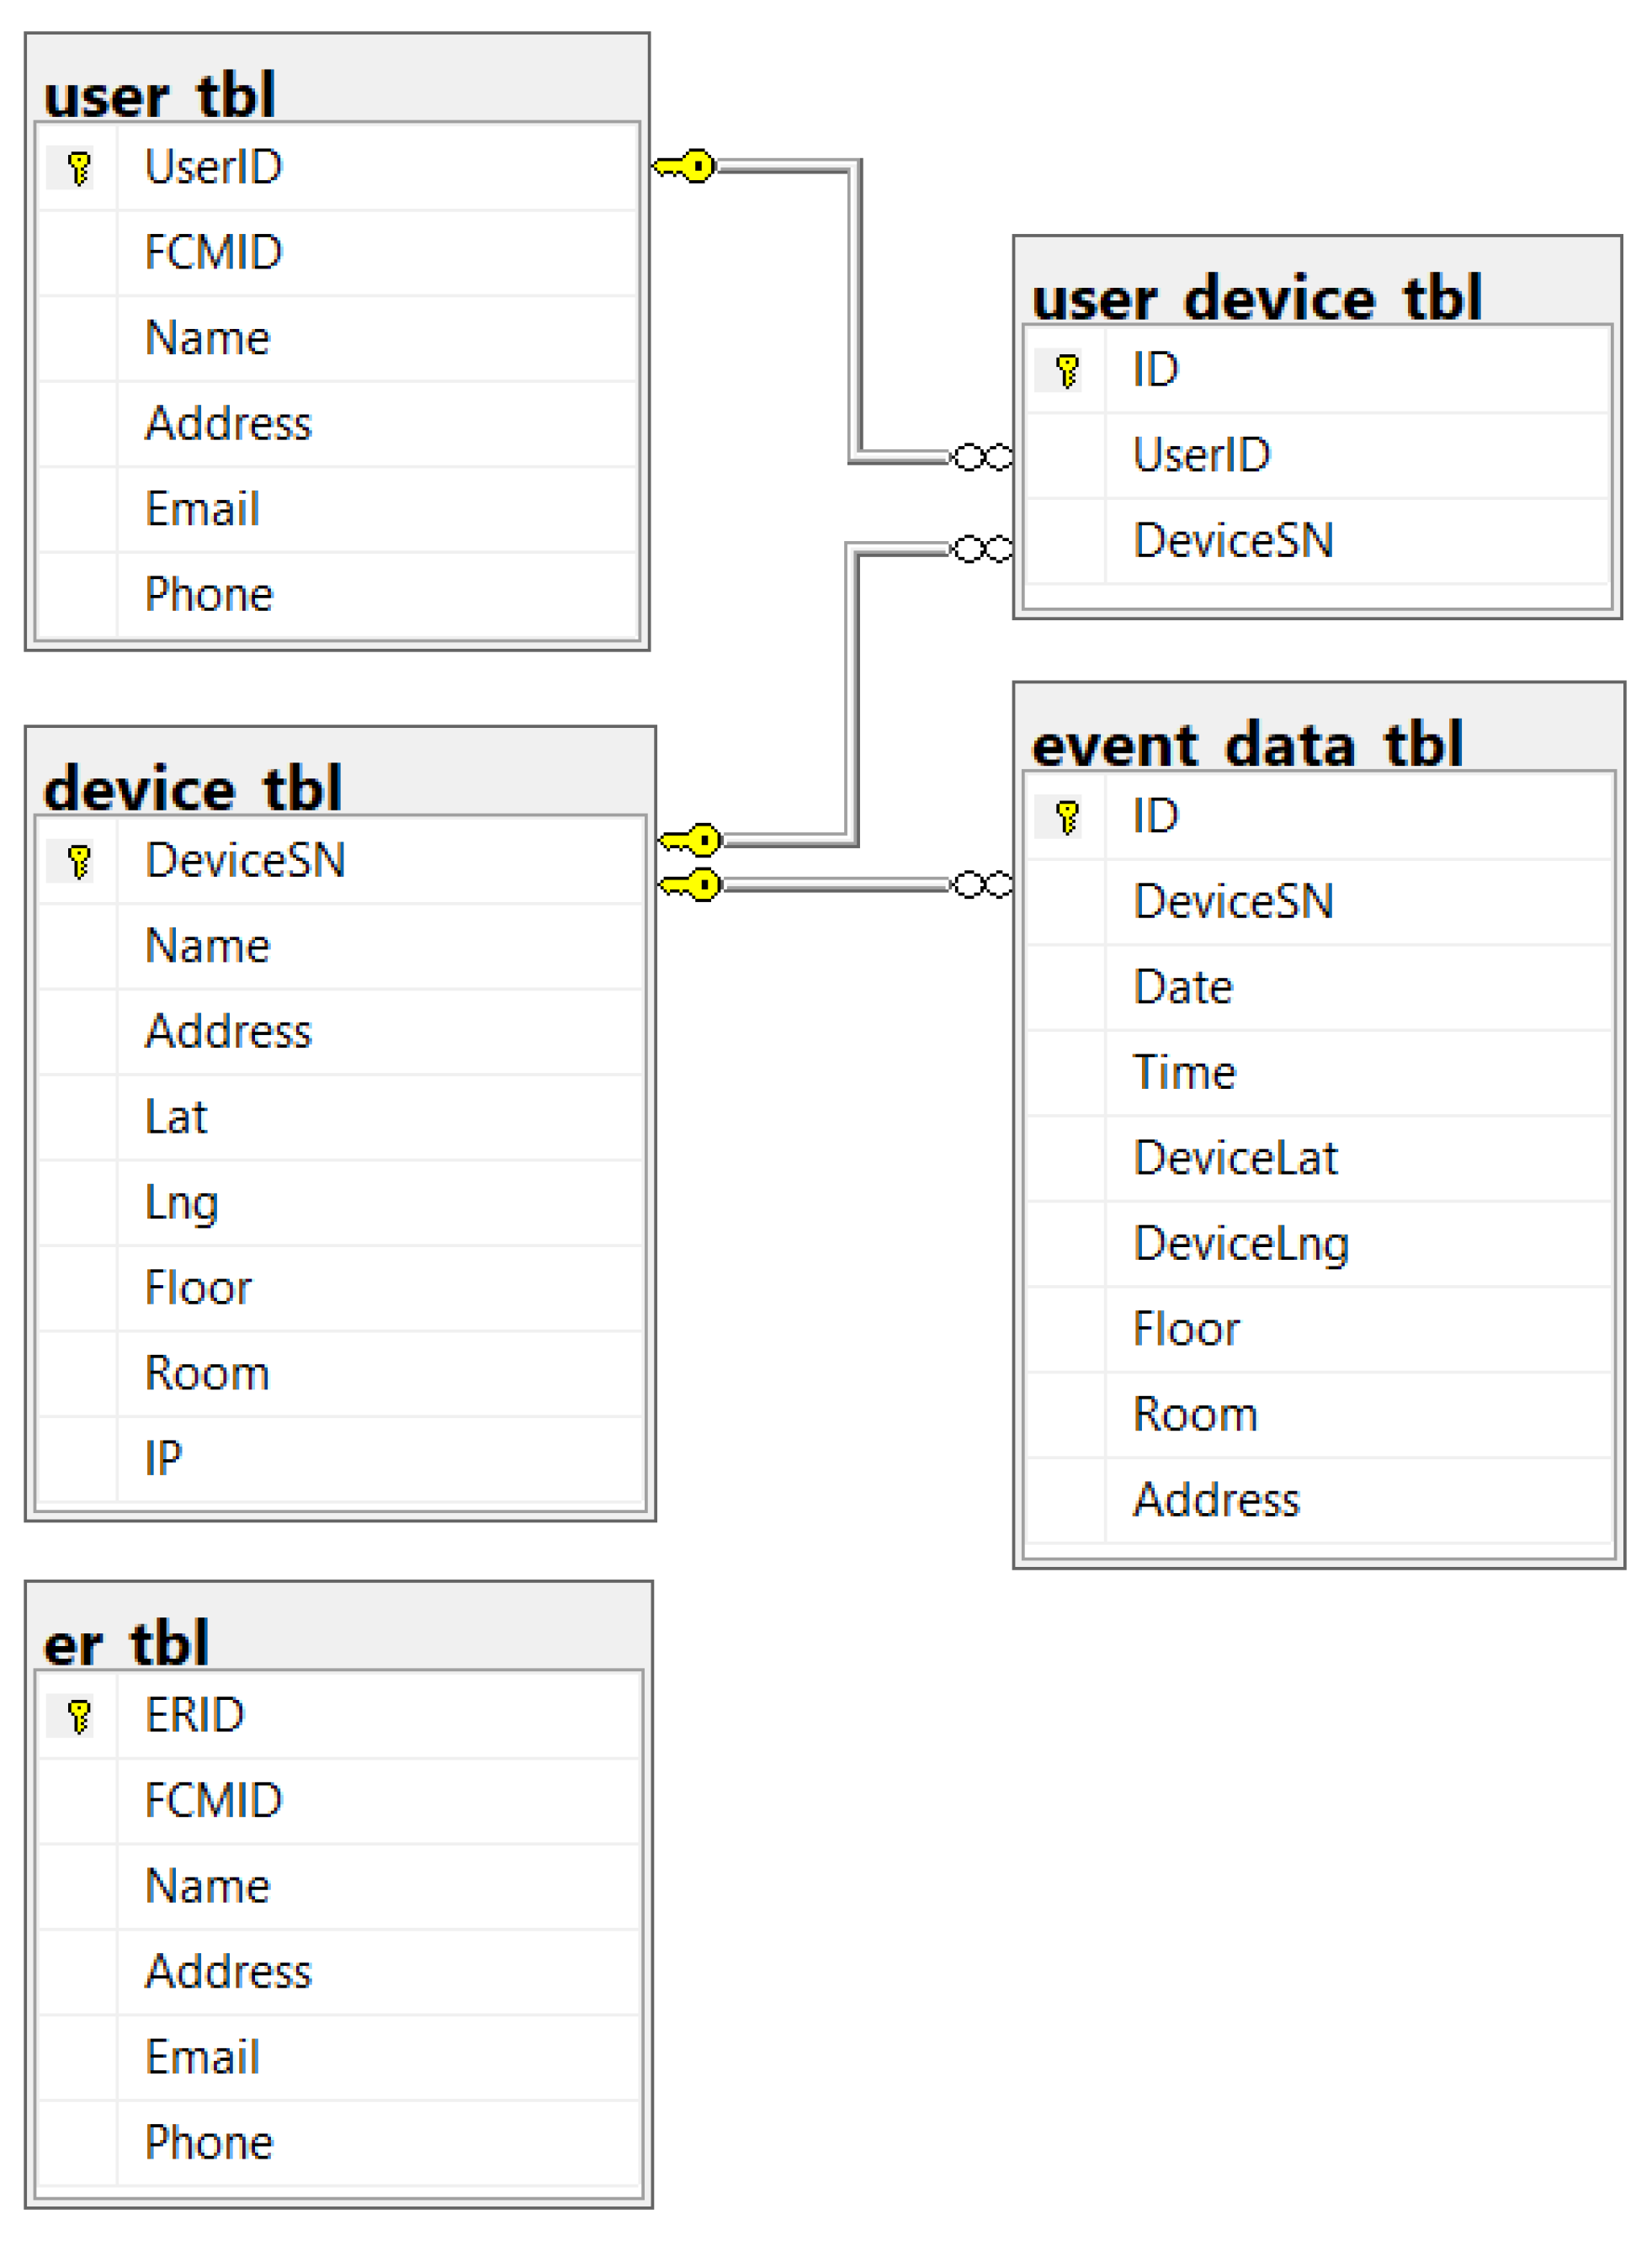The image size is (1652, 2241).
Task: Select the event_data_tbl table header
Action: (x=1247, y=743)
